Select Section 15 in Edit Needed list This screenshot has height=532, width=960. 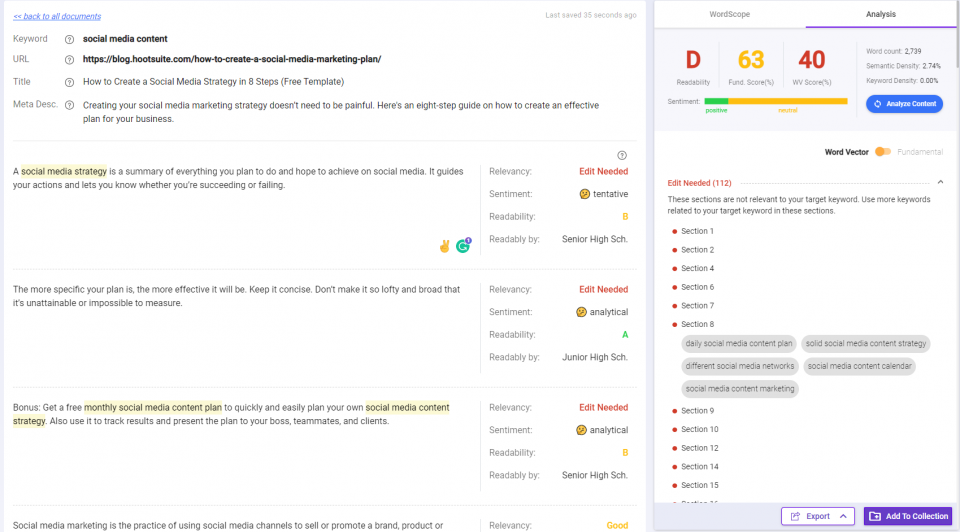[x=700, y=485]
